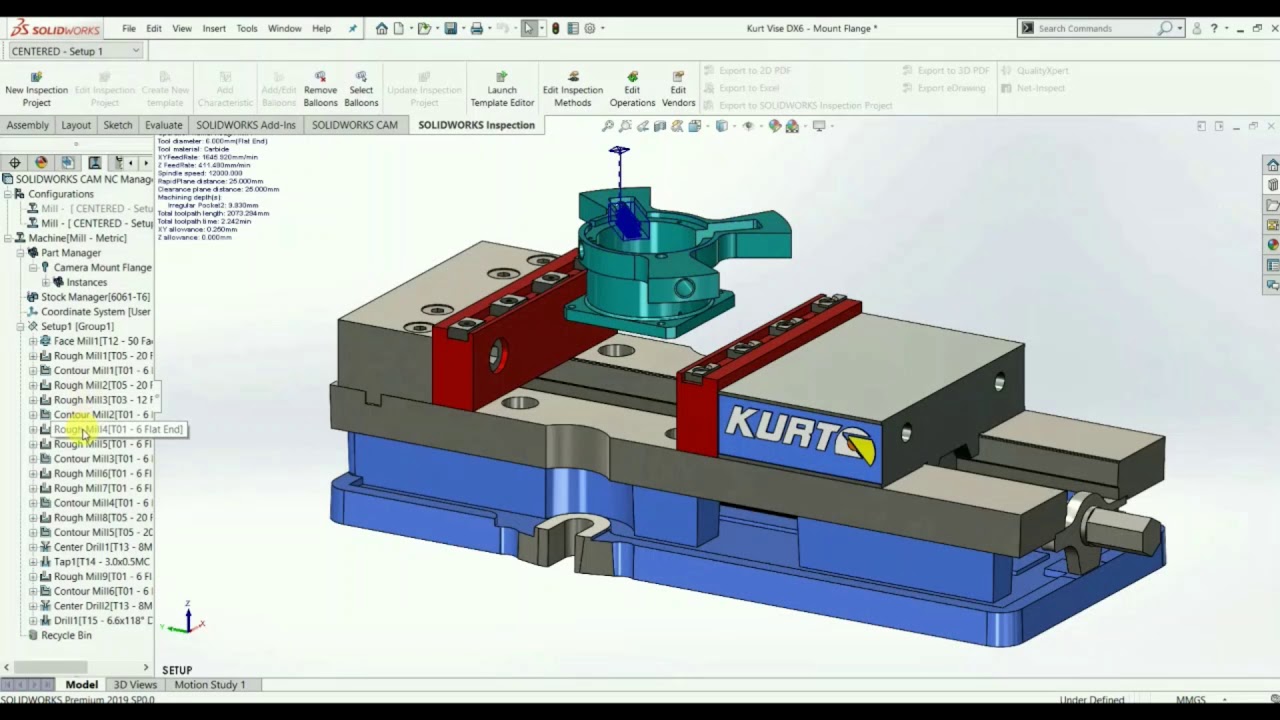Open the Options gear icon
1280x720 pixels.
click(x=590, y=28)
